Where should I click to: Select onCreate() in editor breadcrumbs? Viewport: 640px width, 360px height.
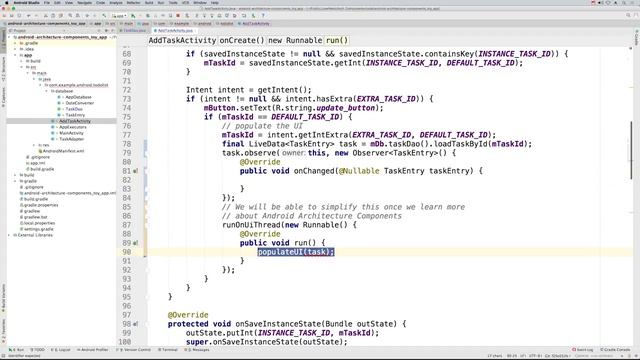(242, 40)
